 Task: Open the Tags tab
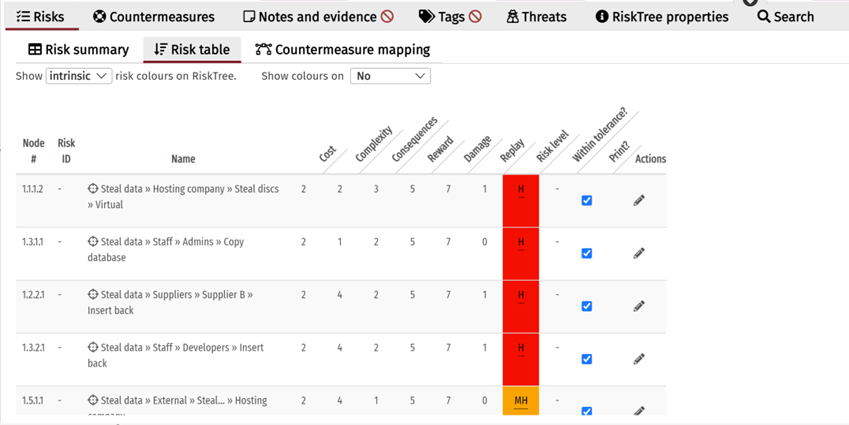[450, 17]
